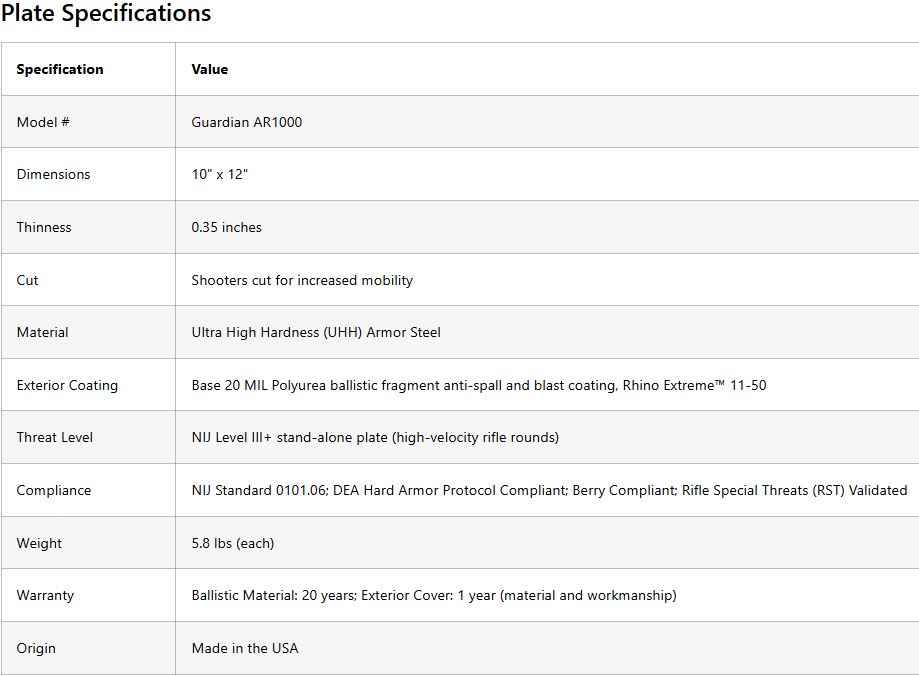Select the Value column header
919x676 pixels.
(210, 69)
